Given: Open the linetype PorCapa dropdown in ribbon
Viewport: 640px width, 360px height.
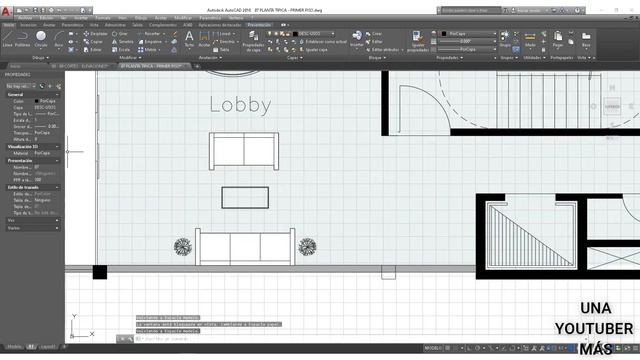Looking at the screenshot, I should tap(495, 49).
